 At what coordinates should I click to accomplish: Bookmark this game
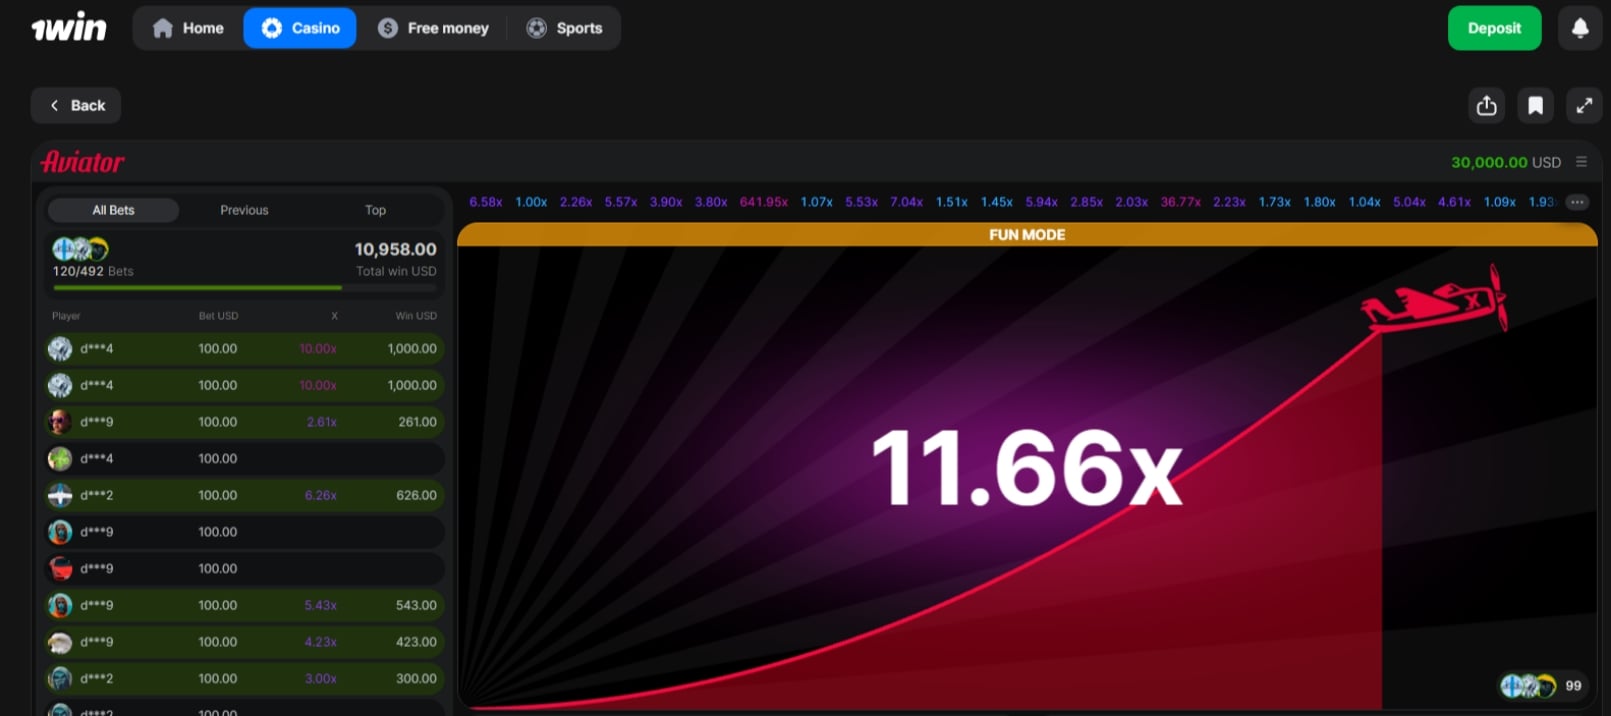1536,105
